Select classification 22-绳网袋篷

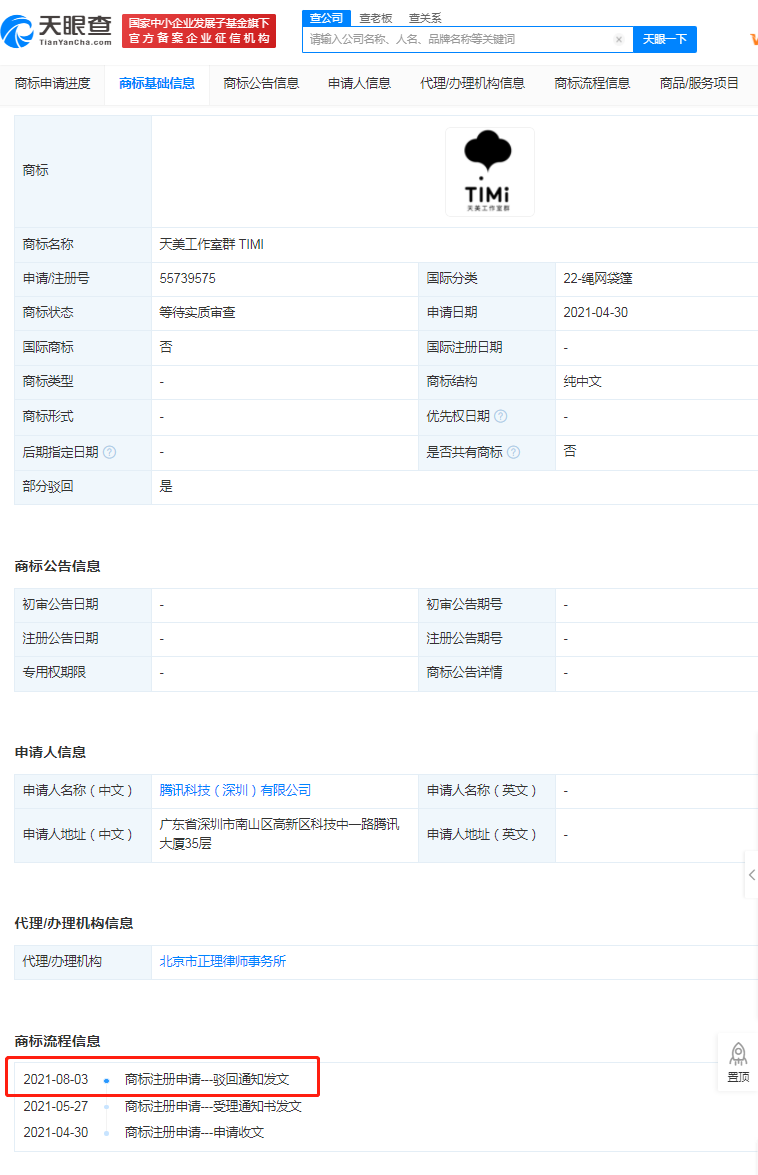tap(598, 279)
